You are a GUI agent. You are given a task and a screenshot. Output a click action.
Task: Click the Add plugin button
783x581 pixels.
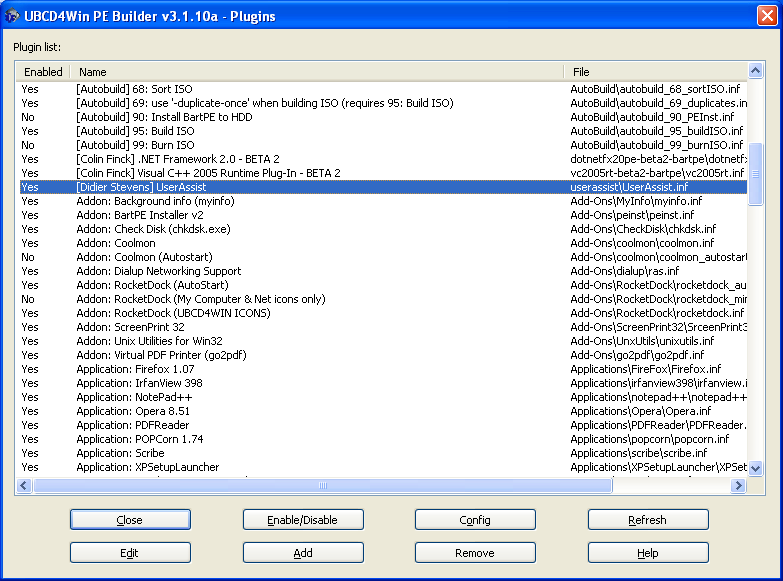303,553
